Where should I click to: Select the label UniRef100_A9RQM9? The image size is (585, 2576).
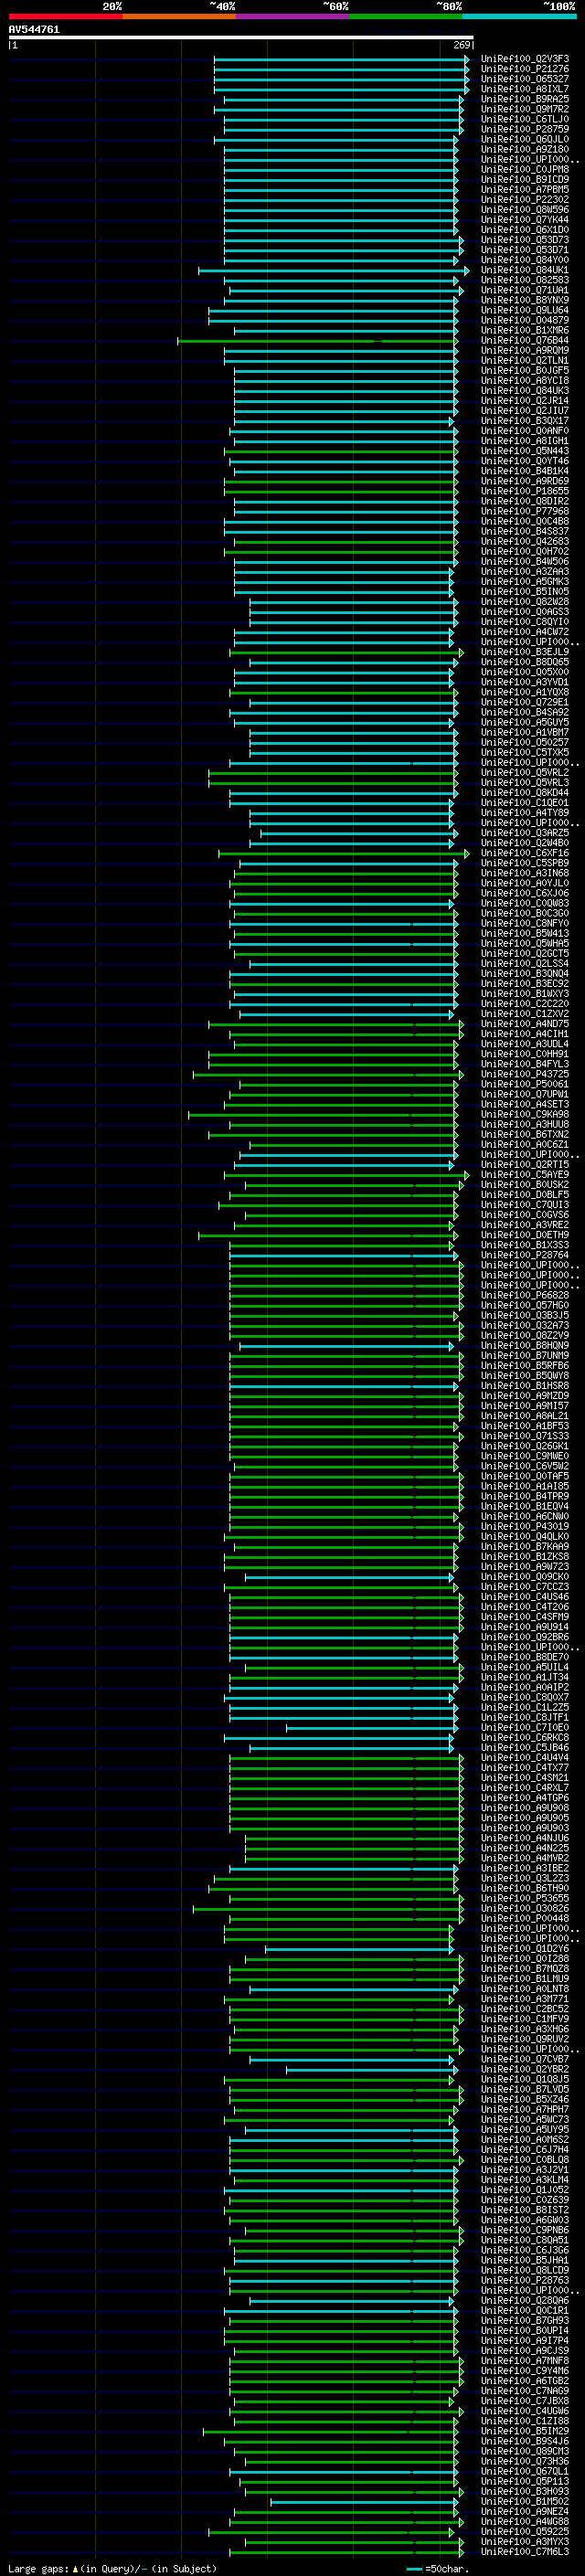(x=525, y=350)
